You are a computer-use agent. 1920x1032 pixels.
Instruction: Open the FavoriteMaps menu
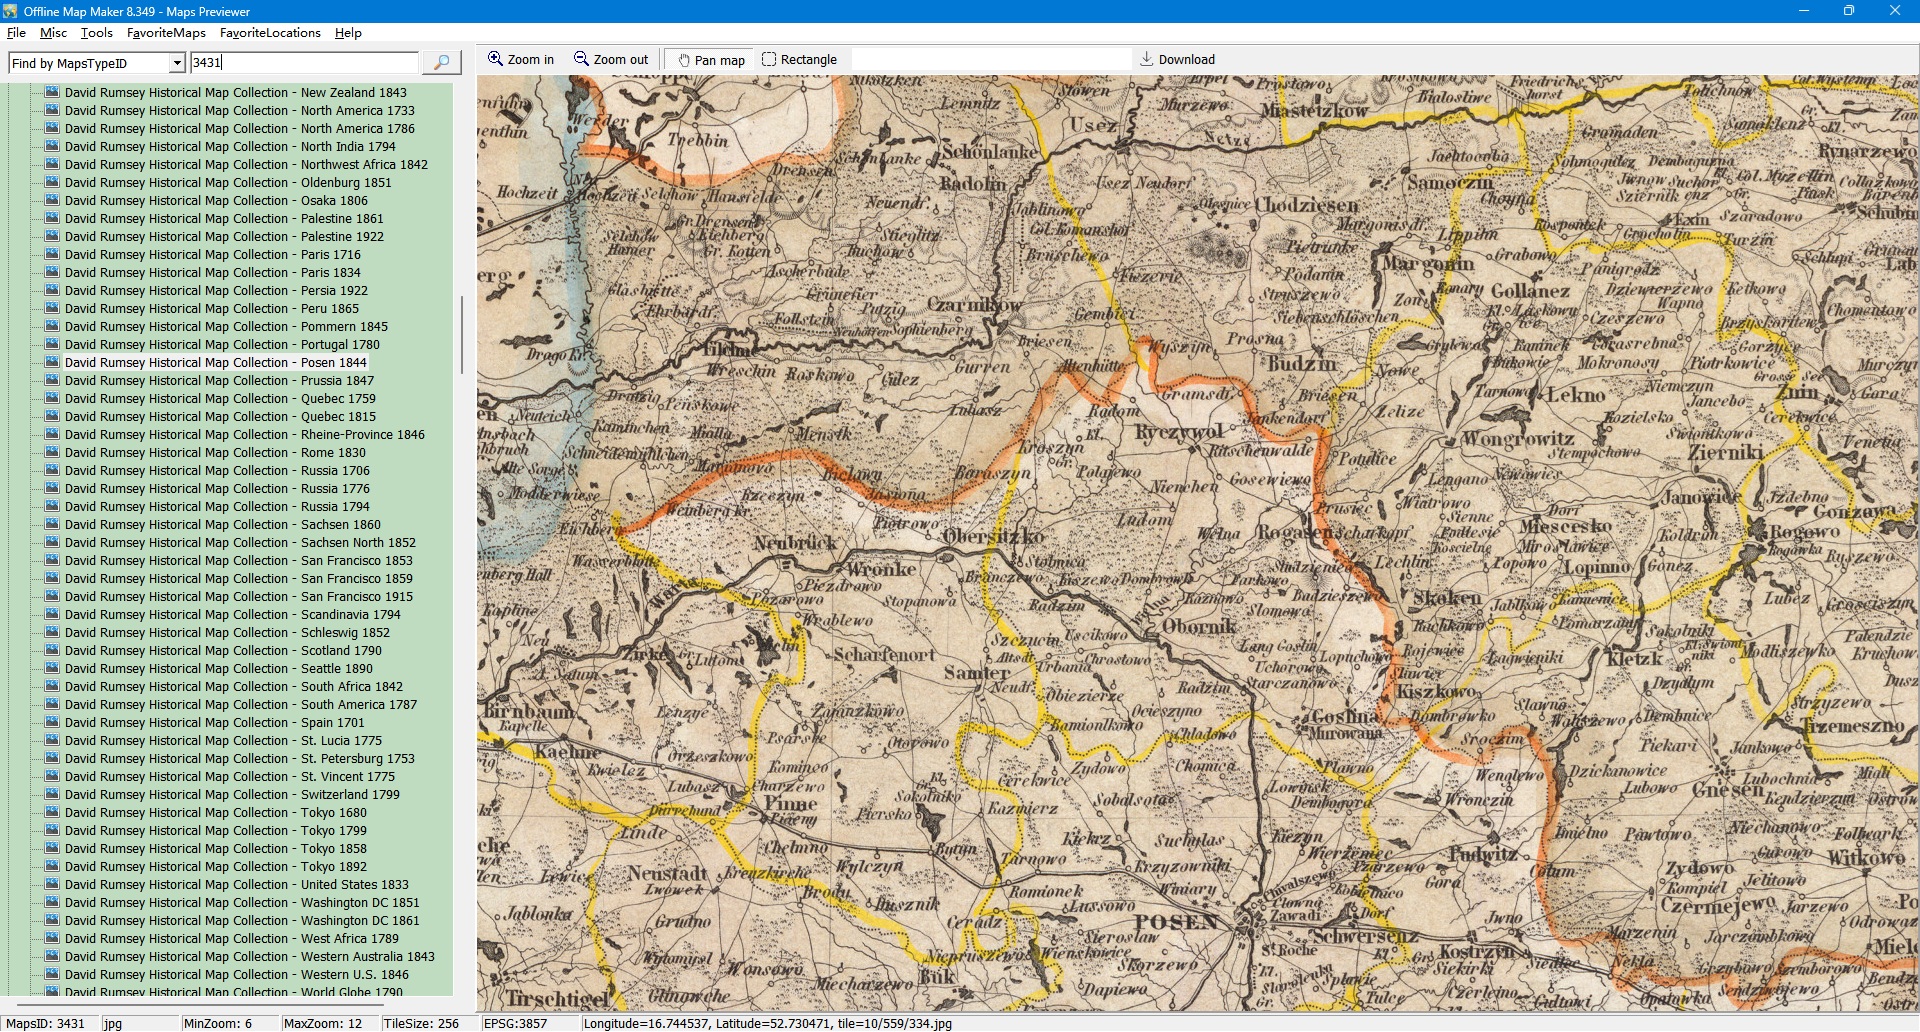coord(166,33)
